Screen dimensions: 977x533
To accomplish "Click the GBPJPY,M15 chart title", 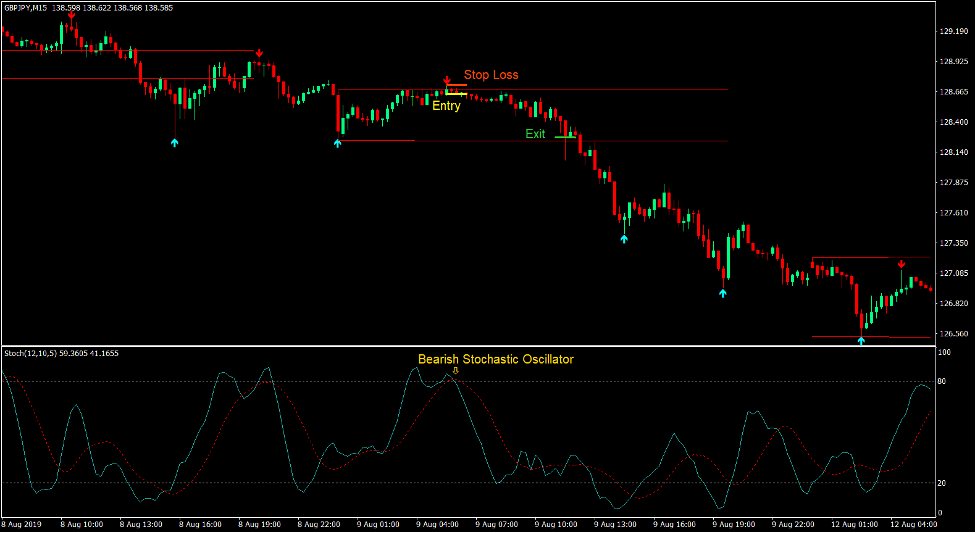I will click(25, 8).
